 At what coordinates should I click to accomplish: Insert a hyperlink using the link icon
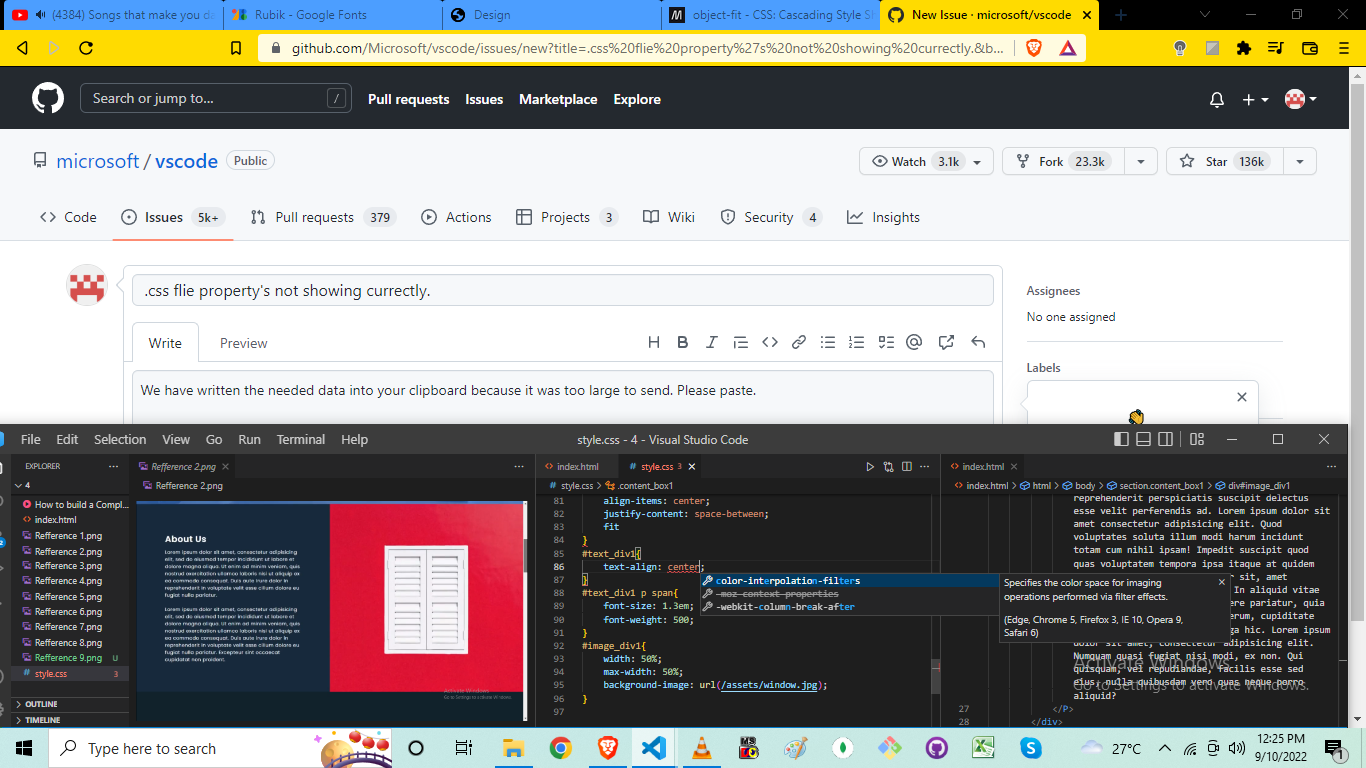click(797, 341)
